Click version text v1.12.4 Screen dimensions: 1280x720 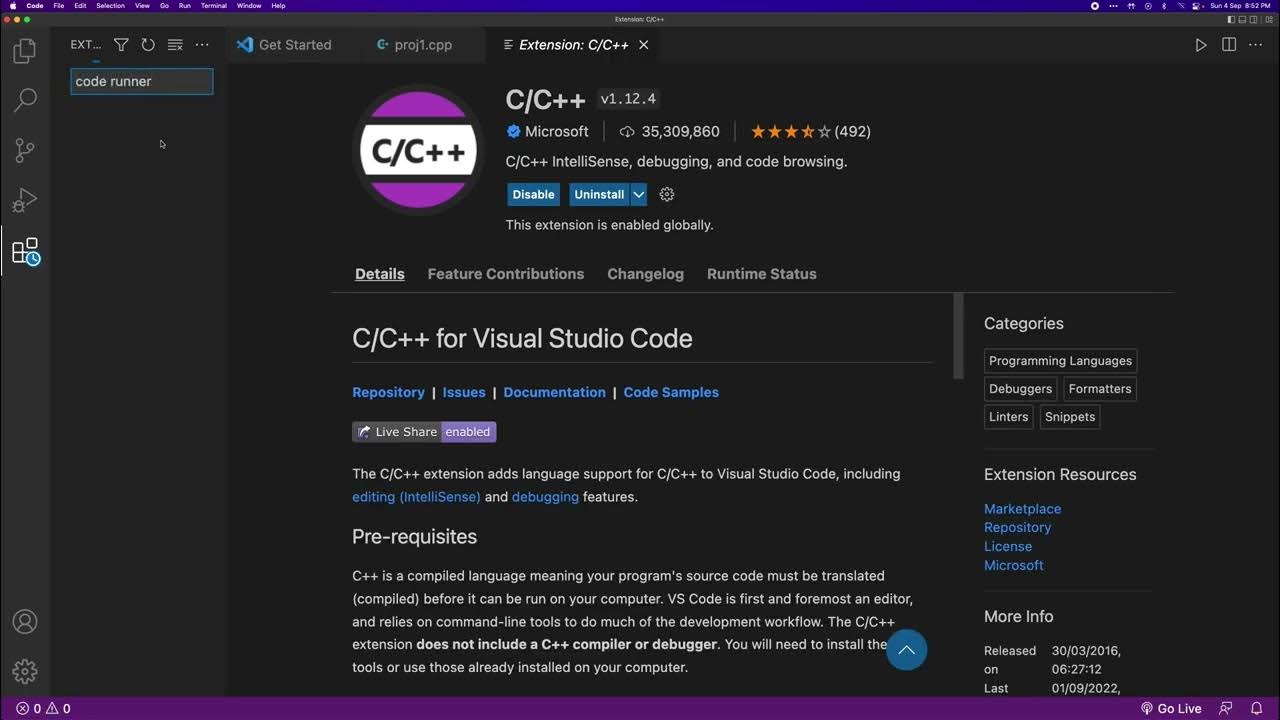628,99
